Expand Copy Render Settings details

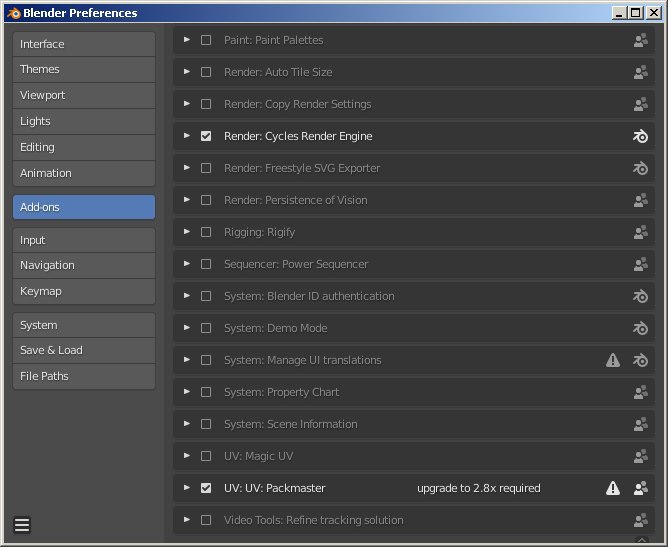(187, 104)
